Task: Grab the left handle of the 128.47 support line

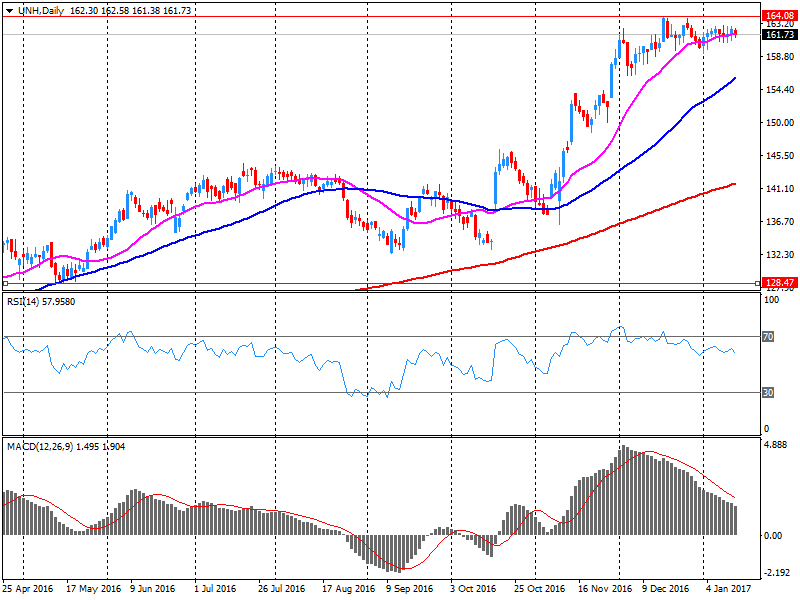Action: coord(5,283)
